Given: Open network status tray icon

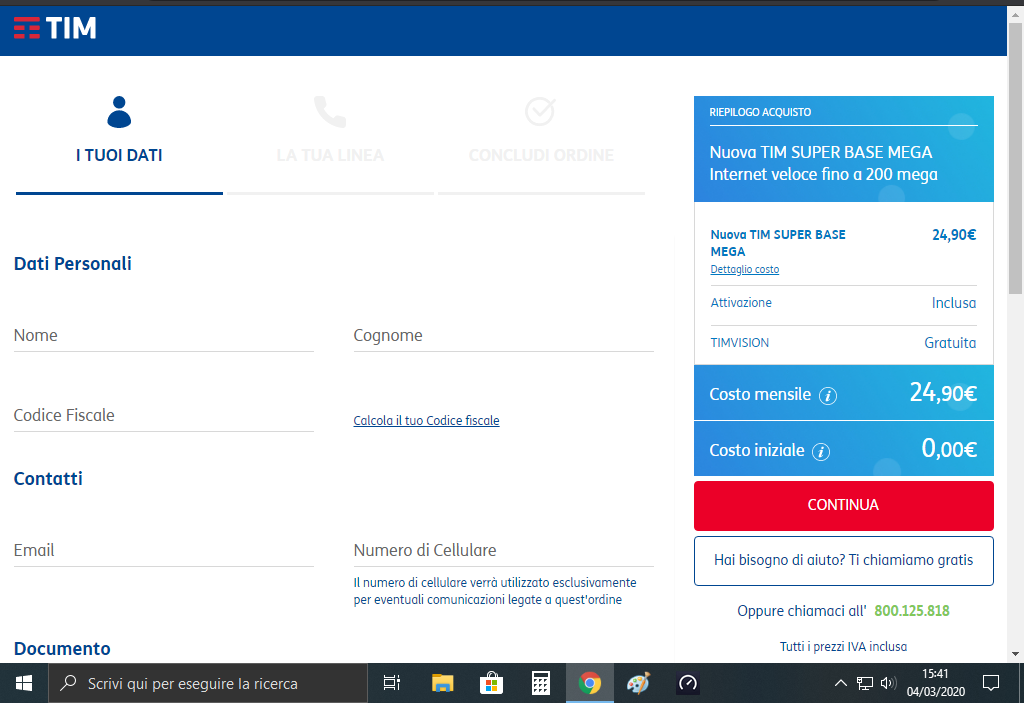Looking at the screenshot, I should (x=865, y=683).
